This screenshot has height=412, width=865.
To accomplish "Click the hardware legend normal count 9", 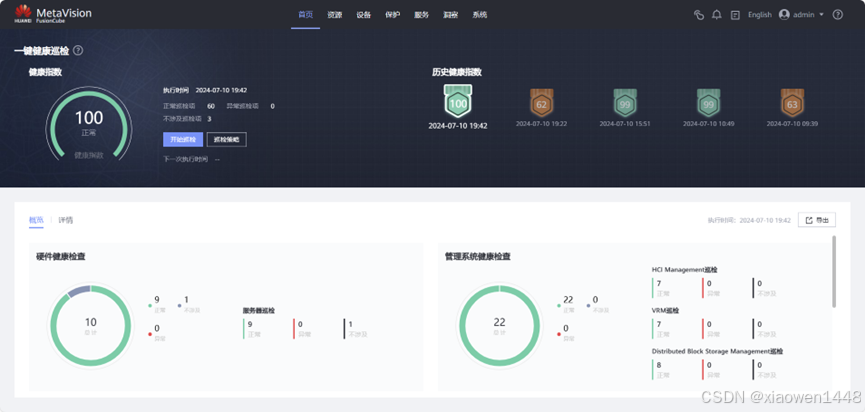I will coord(157,300).
